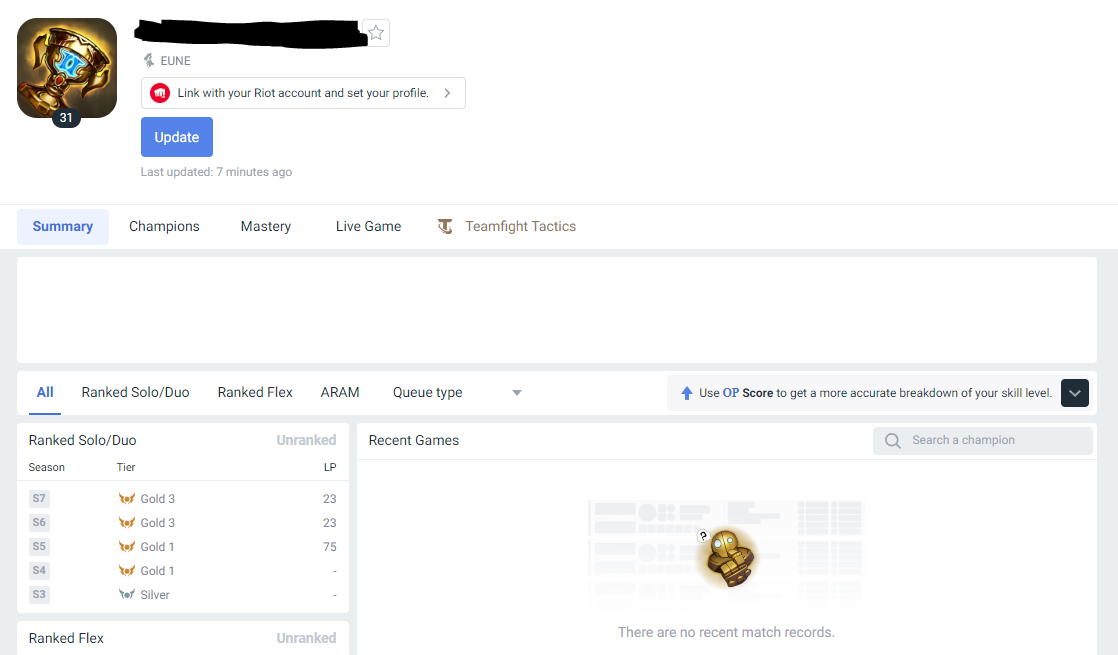
Task: Open the Queue type dropdown
Action: pyautogui.click(x=457, y=393)
